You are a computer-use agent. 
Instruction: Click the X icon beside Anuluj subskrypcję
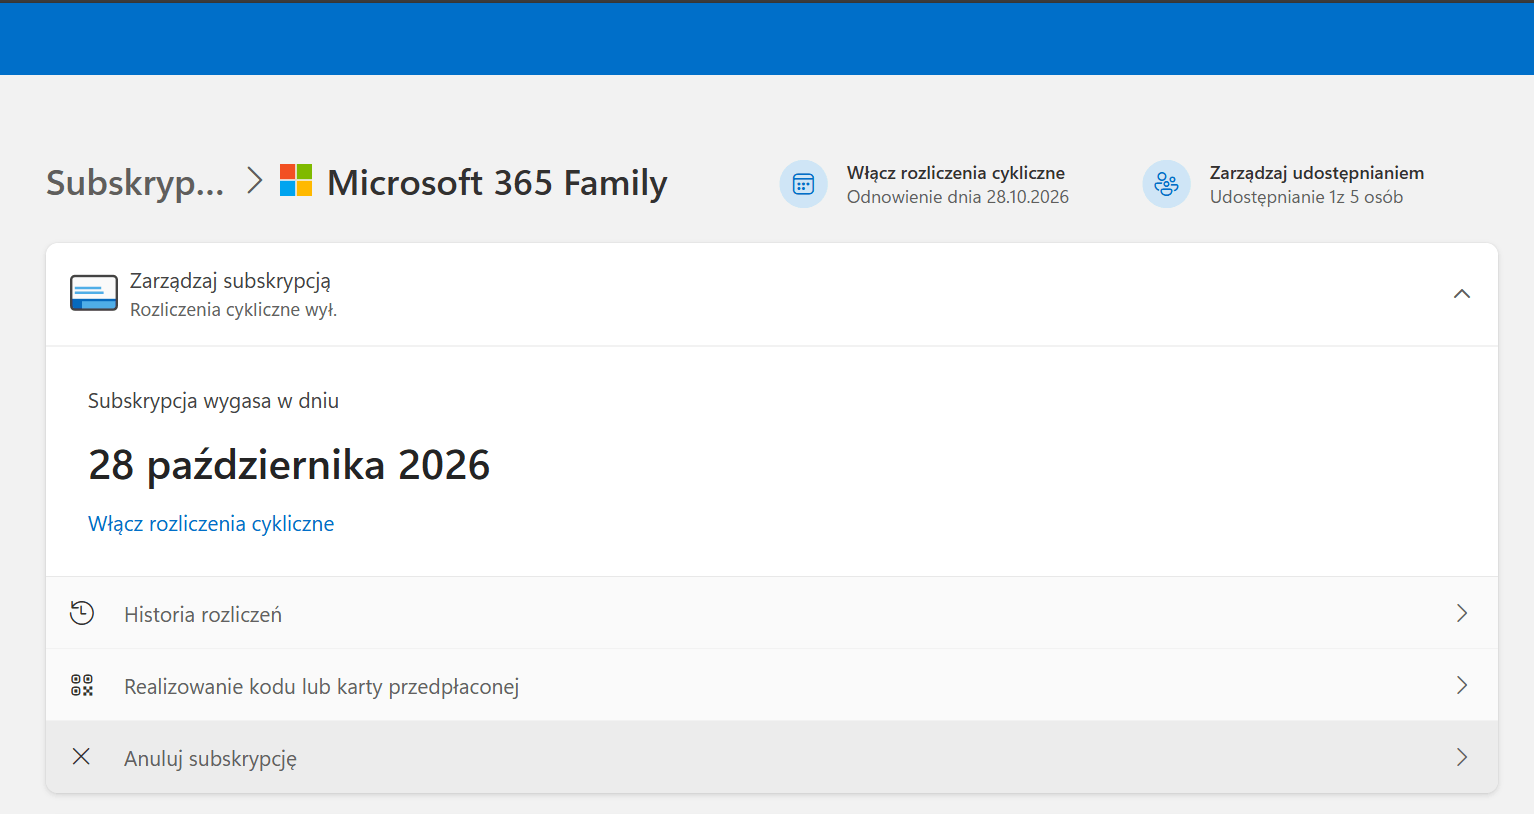click(x=82, y=757)
